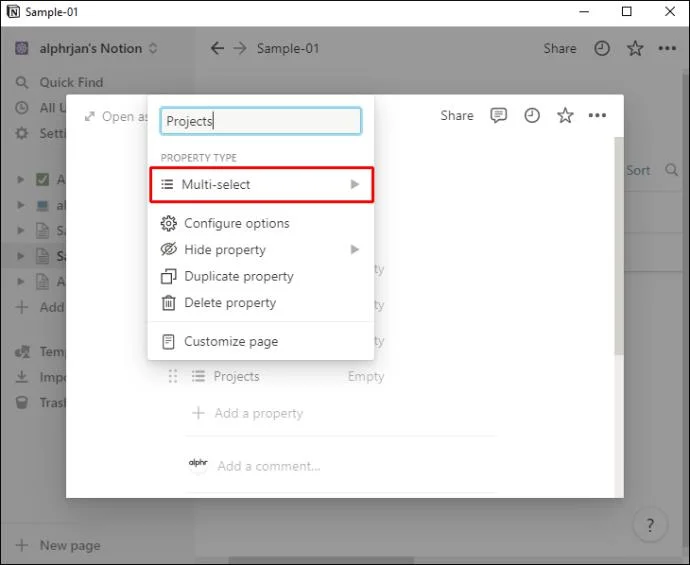Click the database search magnifier icon
Image resolution: width=690 pixels, height=565 pixels.
point(672,170)
